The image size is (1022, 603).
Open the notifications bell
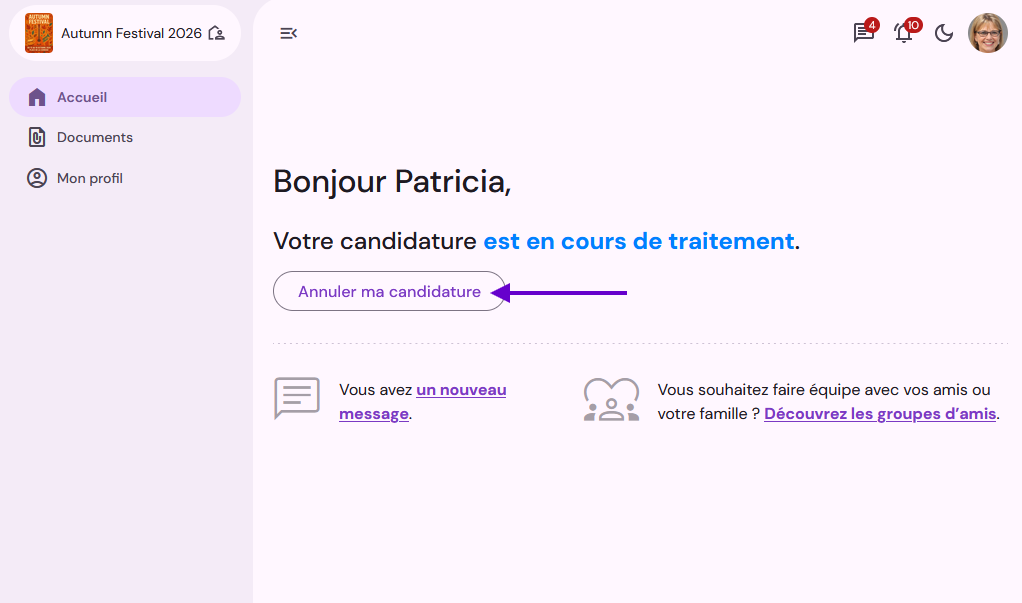point(903,33)
